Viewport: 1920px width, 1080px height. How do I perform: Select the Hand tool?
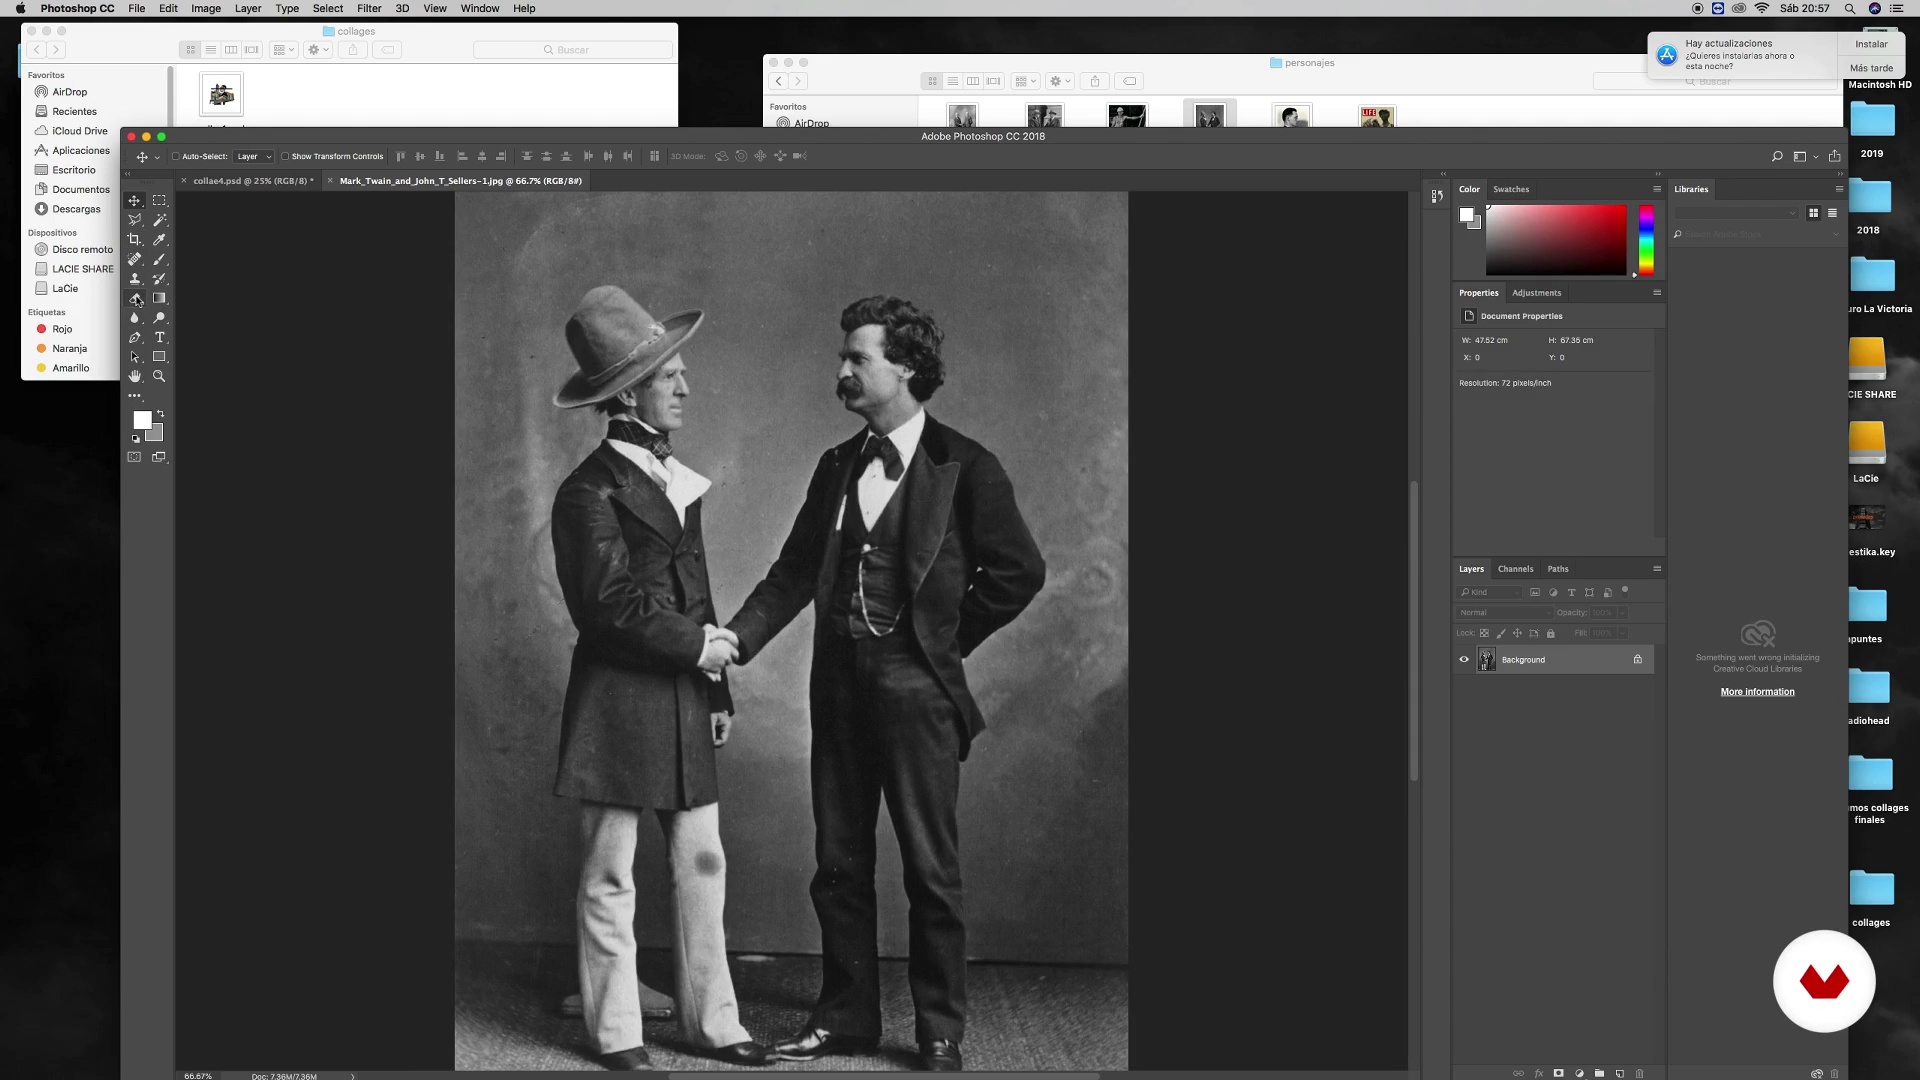pos(134,376)
